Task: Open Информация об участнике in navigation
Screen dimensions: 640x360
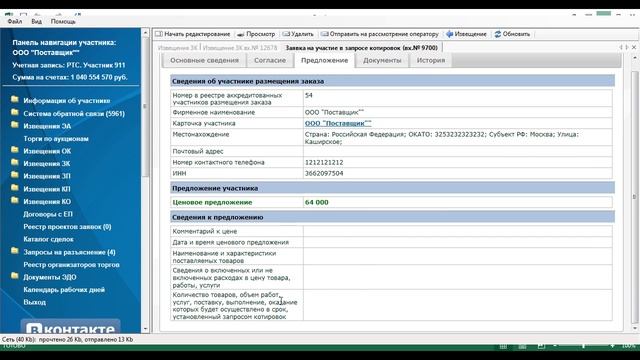Action: (67, 100)
